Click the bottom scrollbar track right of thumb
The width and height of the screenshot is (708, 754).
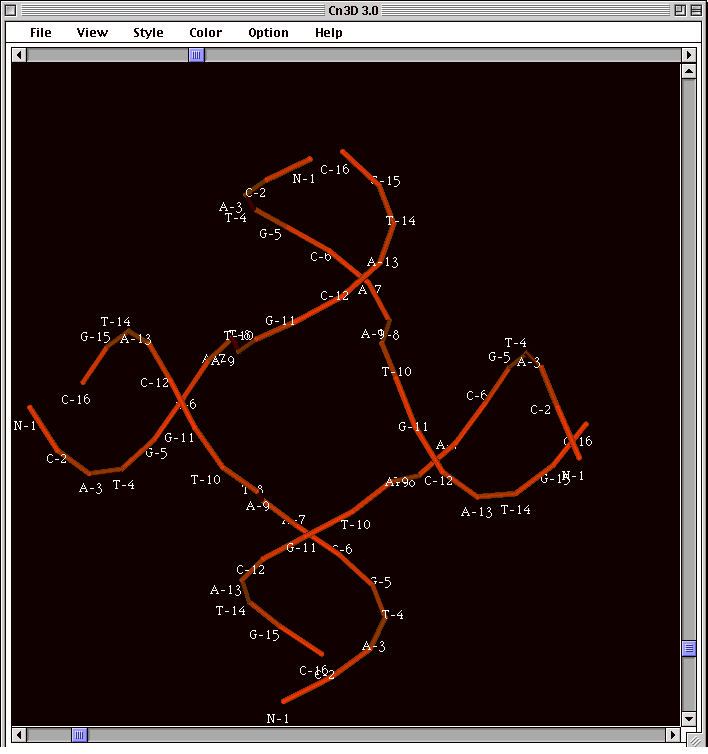tap(377, 735)
